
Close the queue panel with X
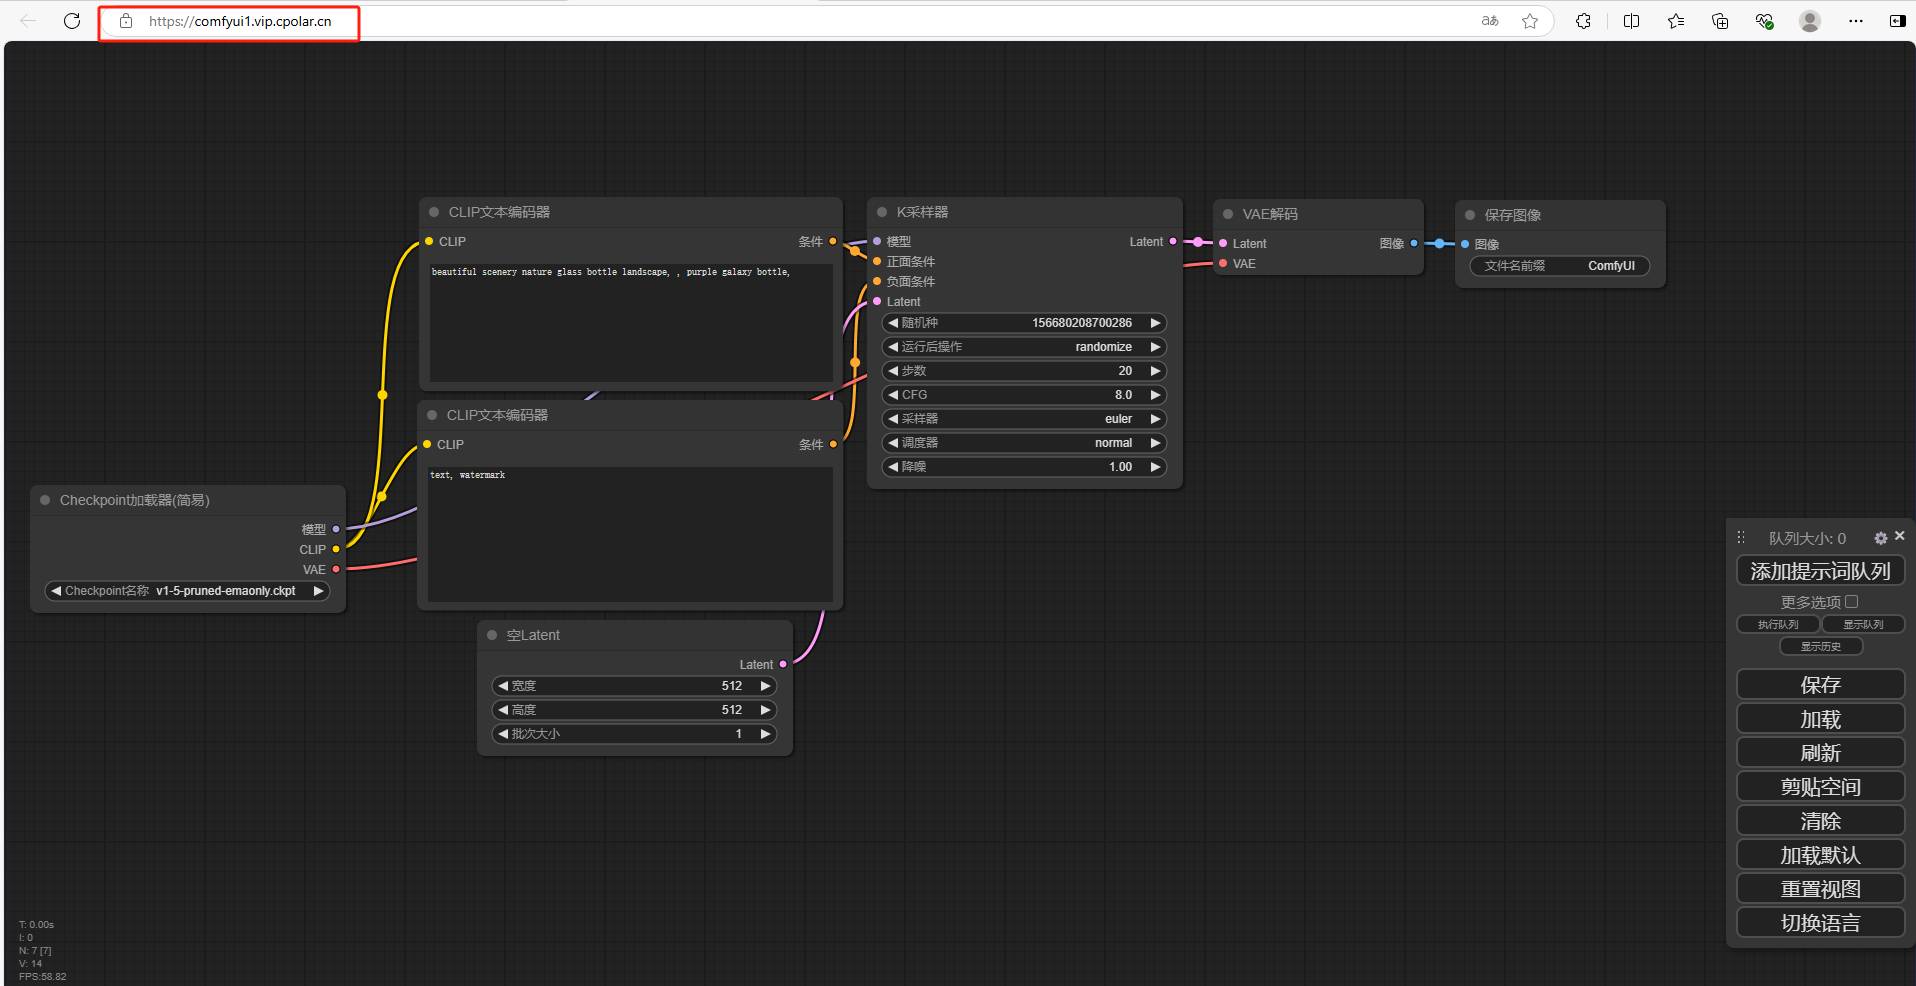click(1899, 536)
